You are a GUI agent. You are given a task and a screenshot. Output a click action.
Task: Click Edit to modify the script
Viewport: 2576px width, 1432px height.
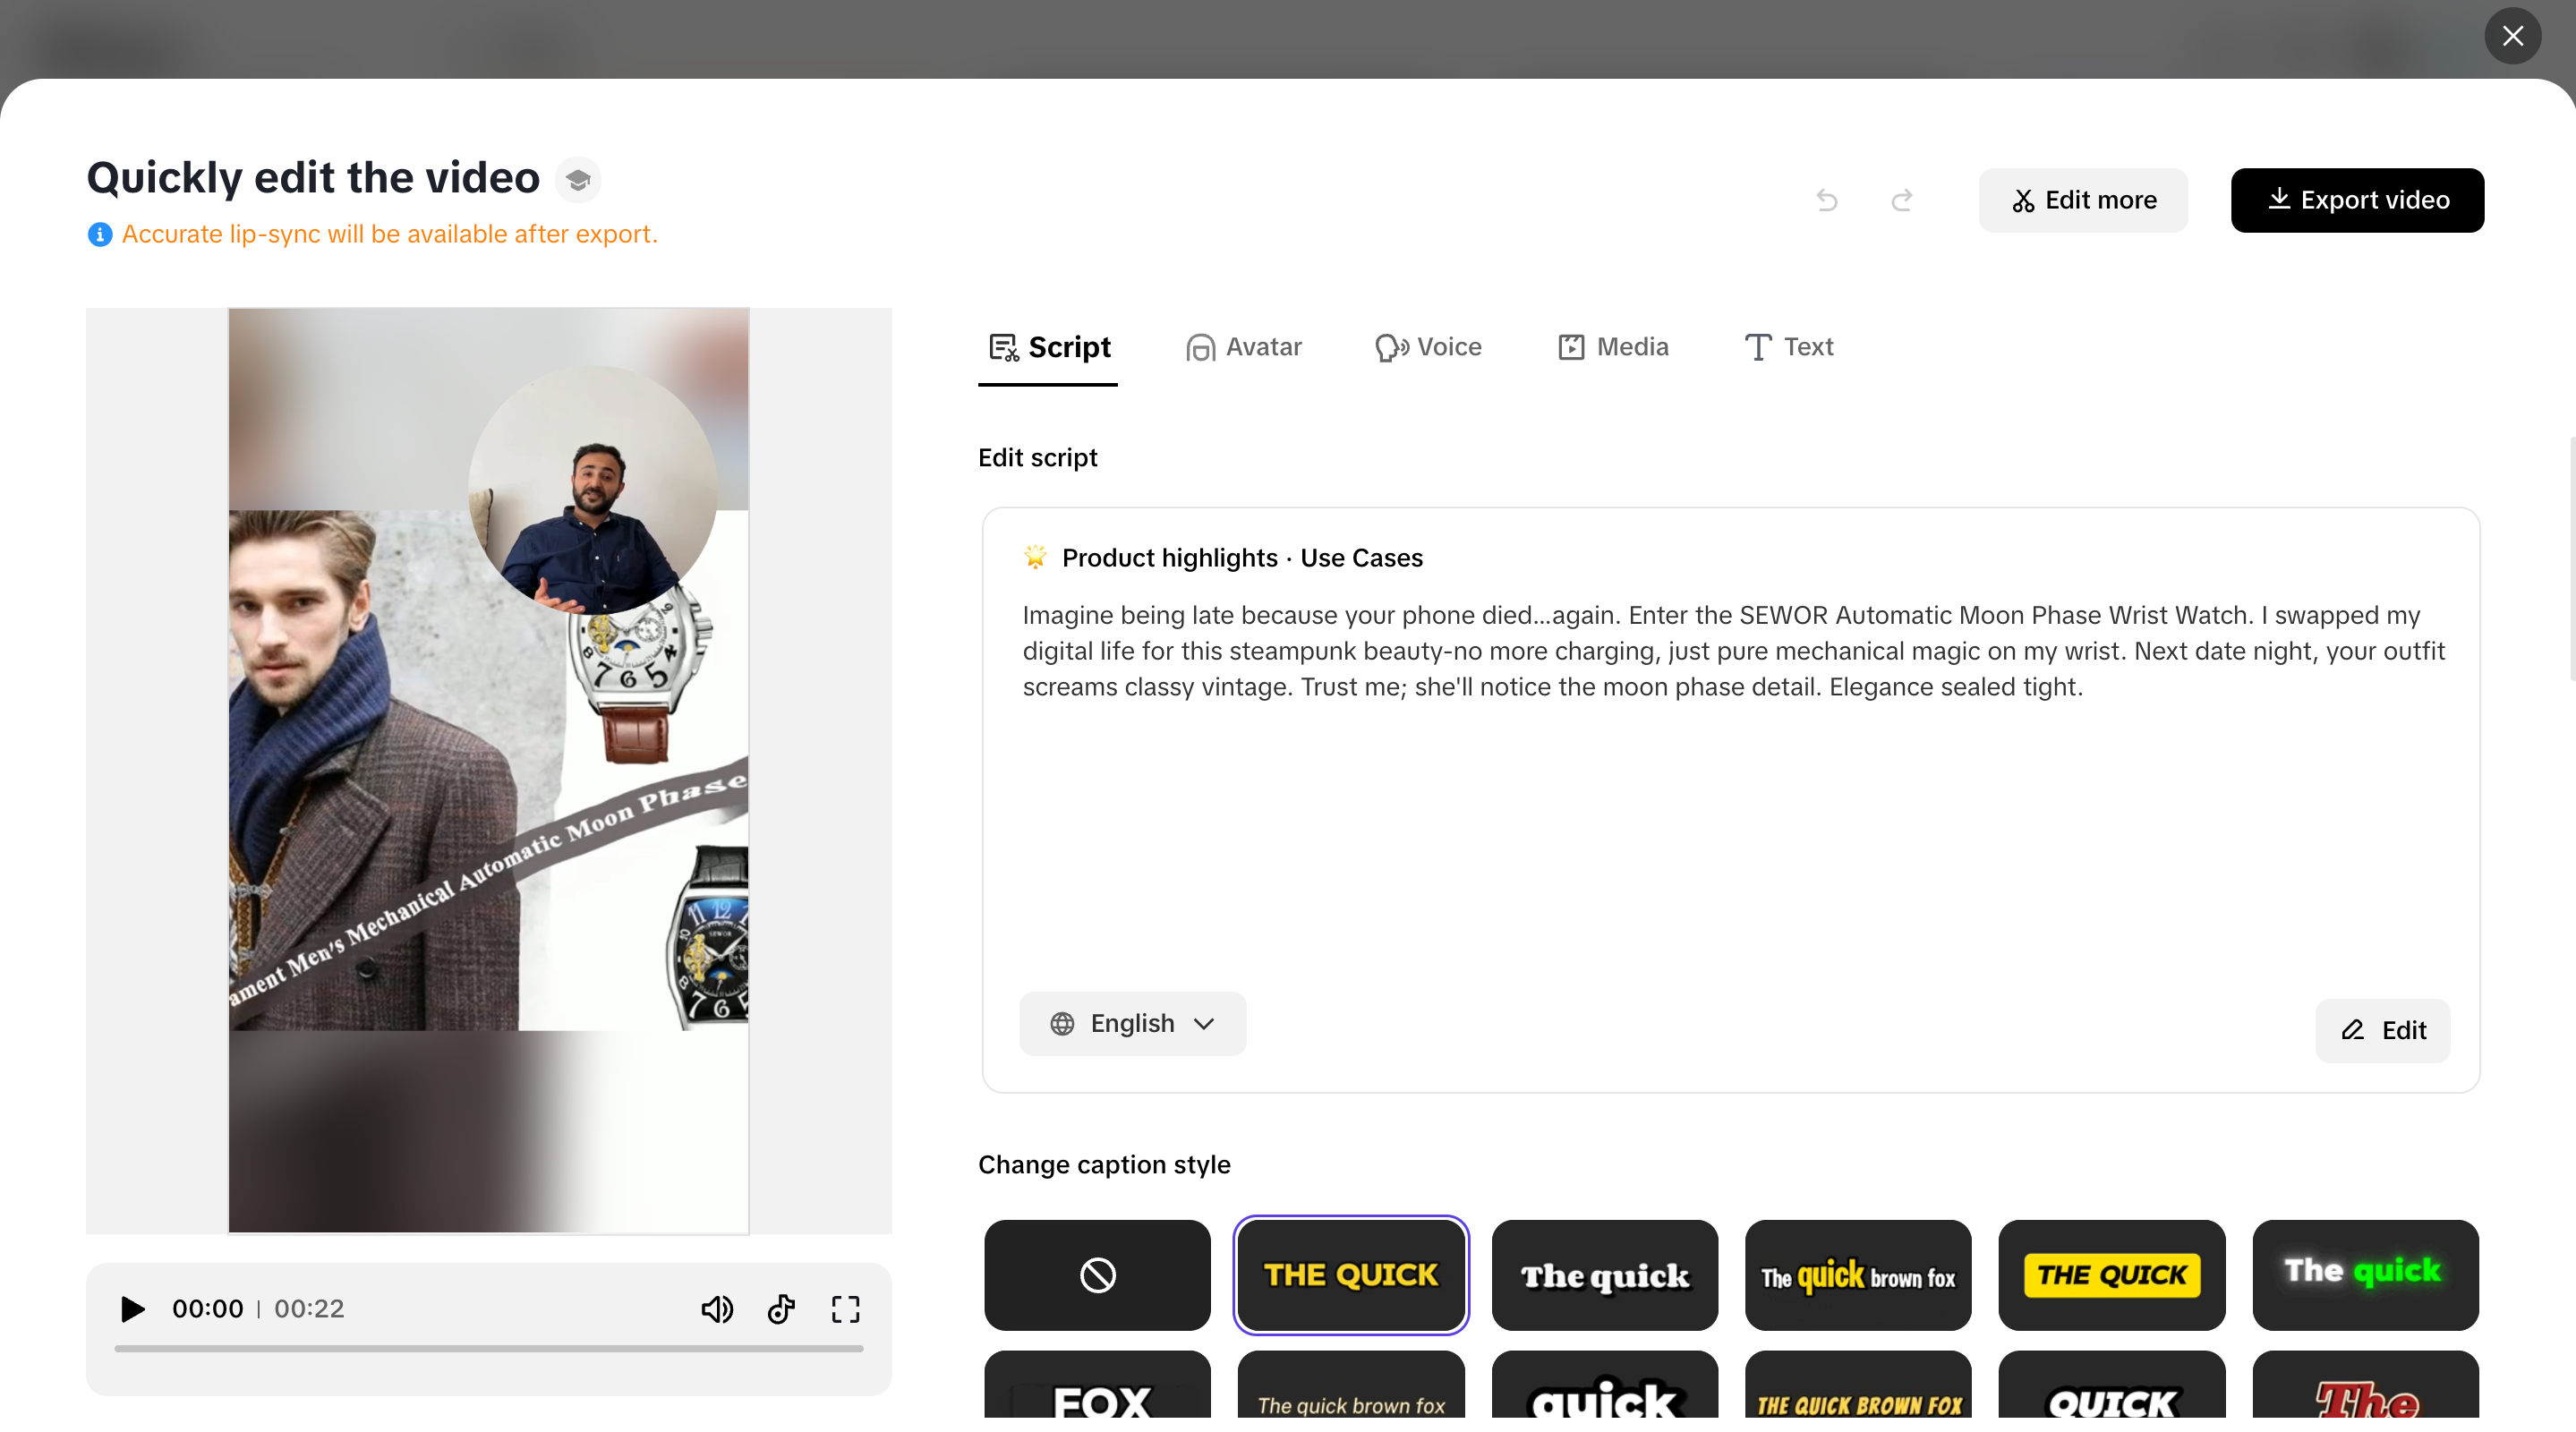(2382, 1031)
